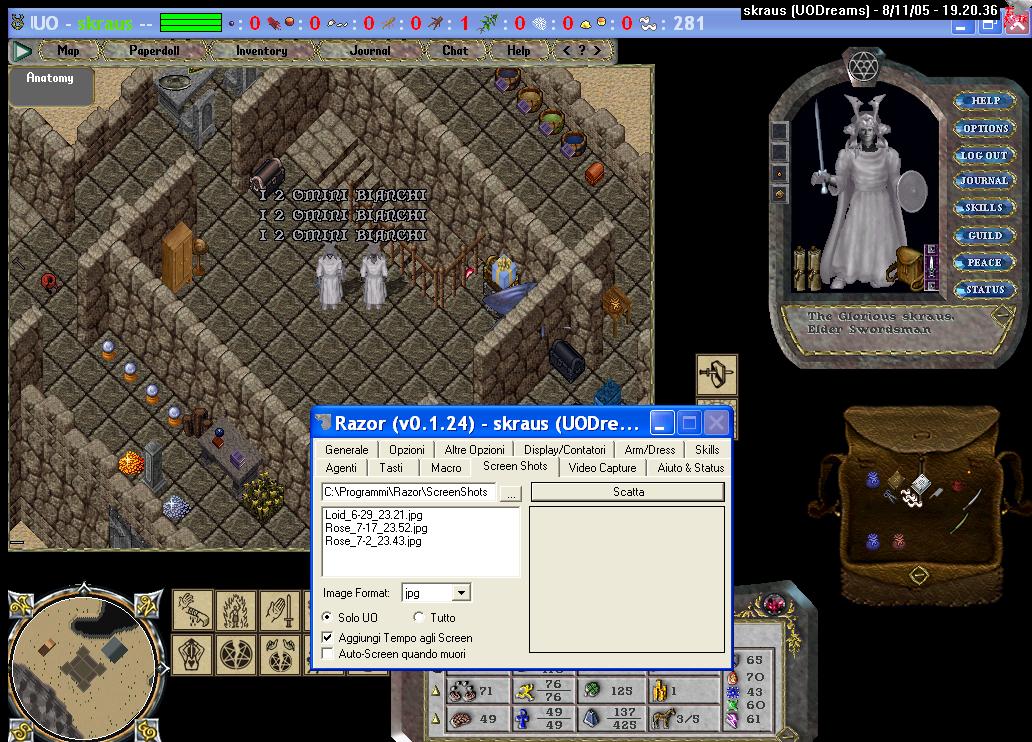The image size is (1032, 742).
Task: Click the two hands over pentagram spell icon
Action: (280, 654)
